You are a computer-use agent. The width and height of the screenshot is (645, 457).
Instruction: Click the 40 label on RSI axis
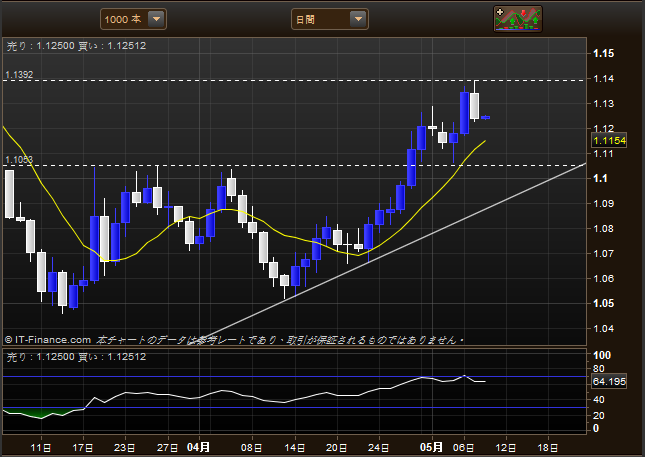(599, 399)
